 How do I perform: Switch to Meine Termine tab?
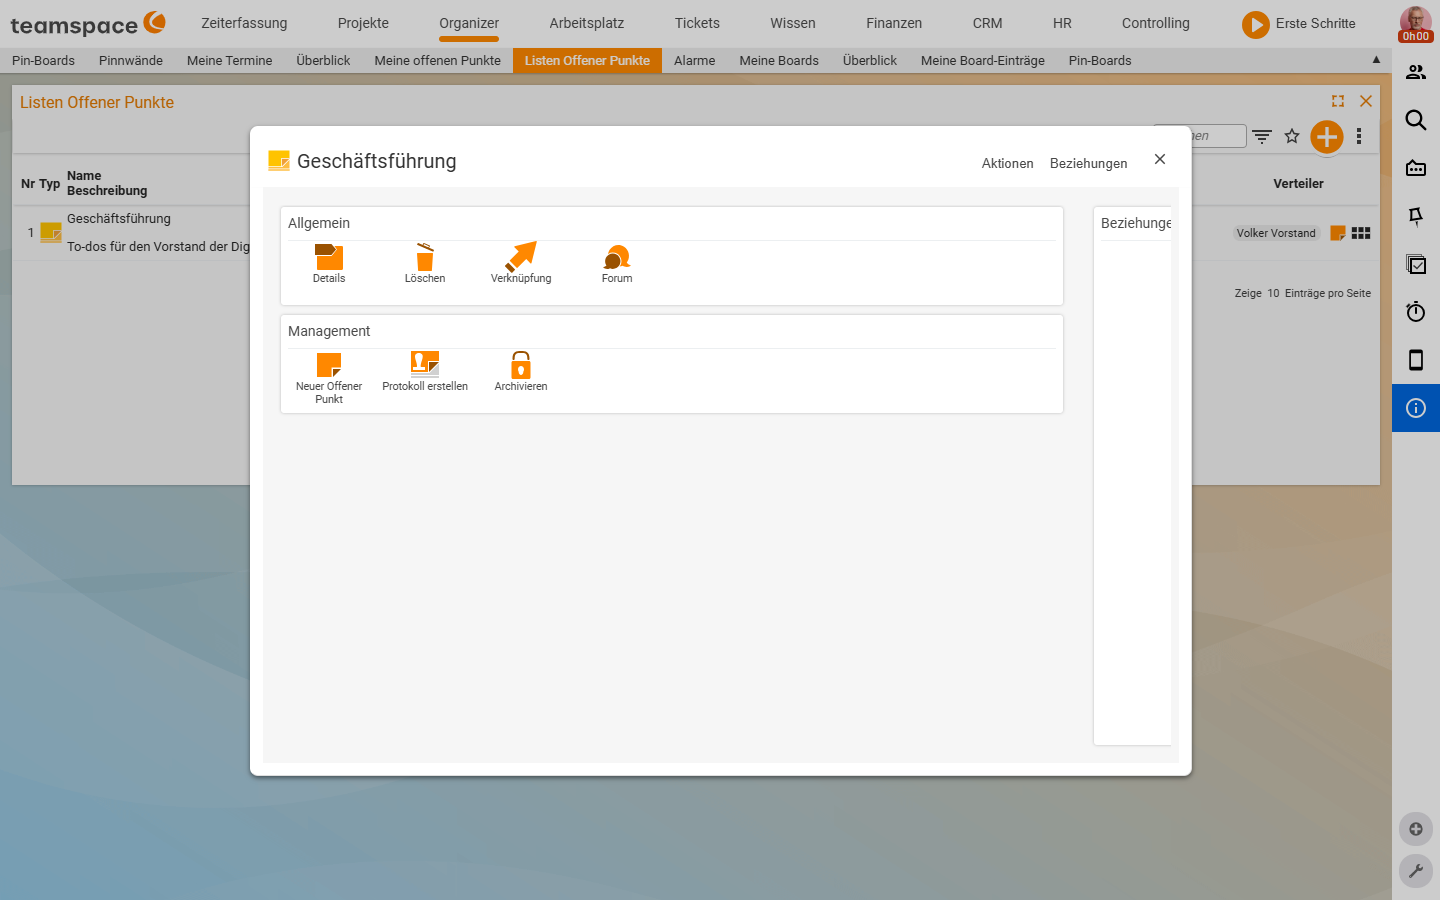229,60
